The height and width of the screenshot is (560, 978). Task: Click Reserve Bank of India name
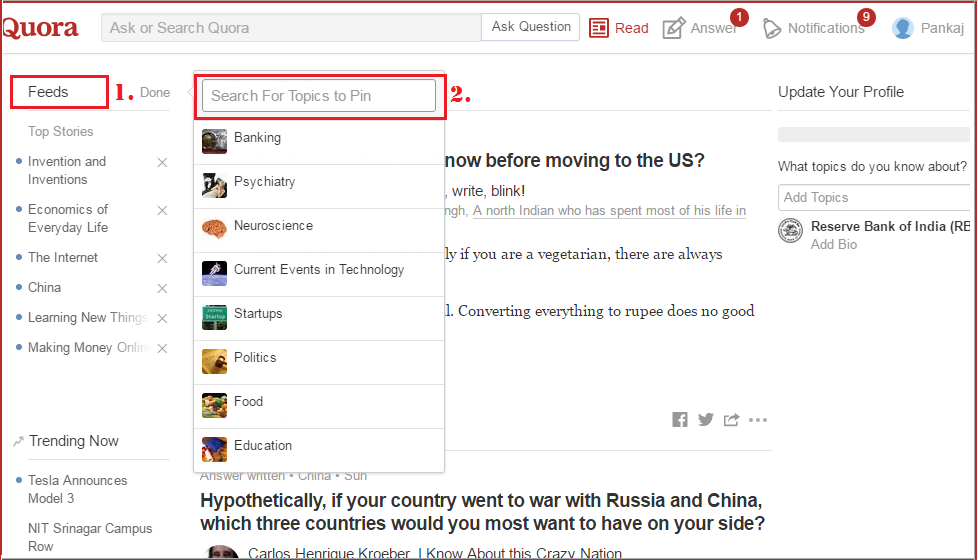(890, 226)
